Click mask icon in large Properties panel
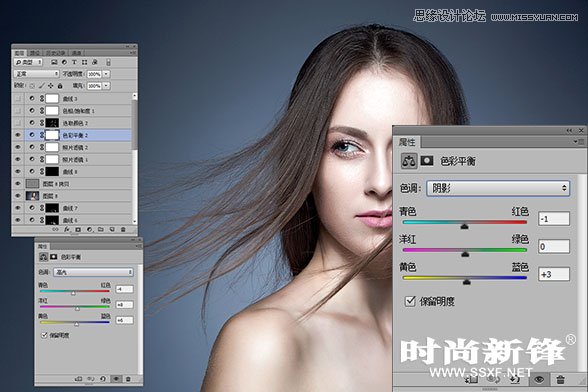 pos(427,161)
